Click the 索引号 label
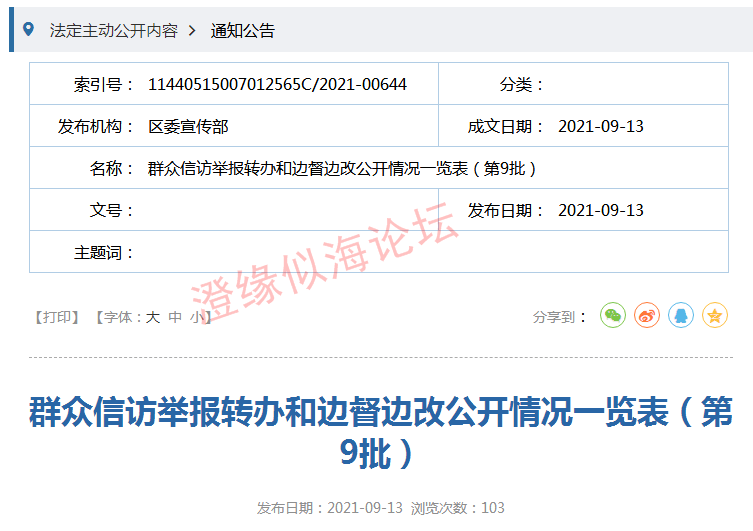This screenshot has width=753, height=531. [x=103, y=84]
